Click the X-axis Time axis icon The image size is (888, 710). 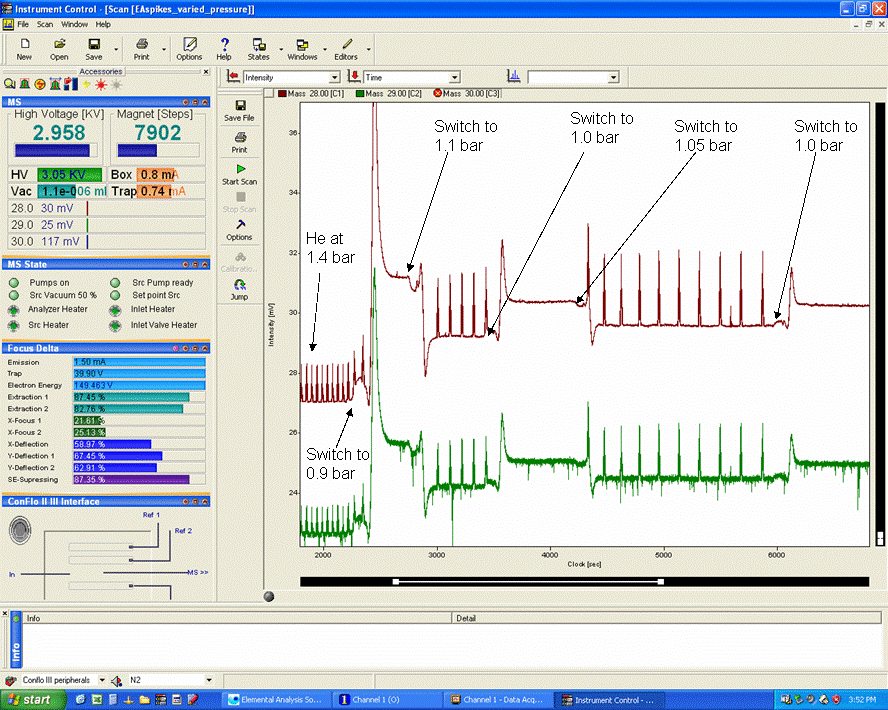pyautogui.click(x=354, y=76)
